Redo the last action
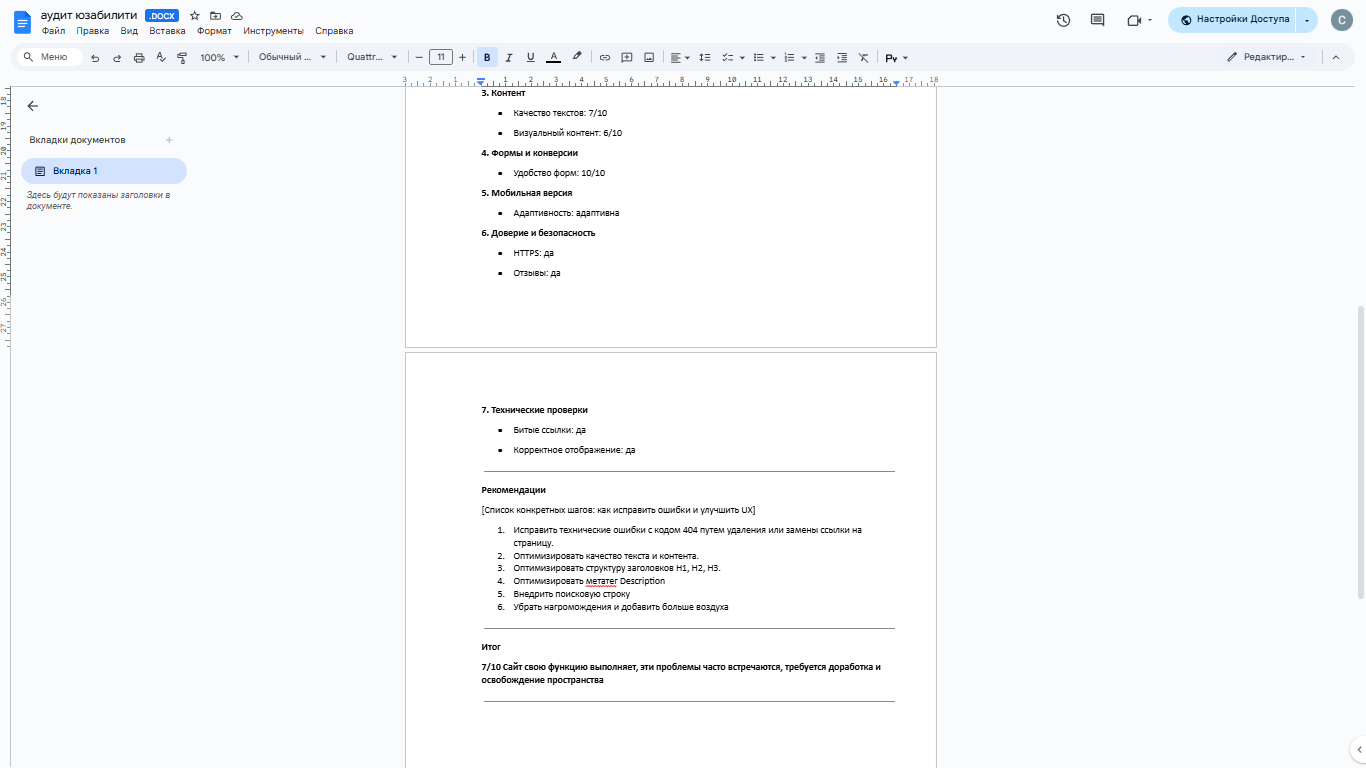The width and height of the screenshot is (1366, 768). (117, 58)
